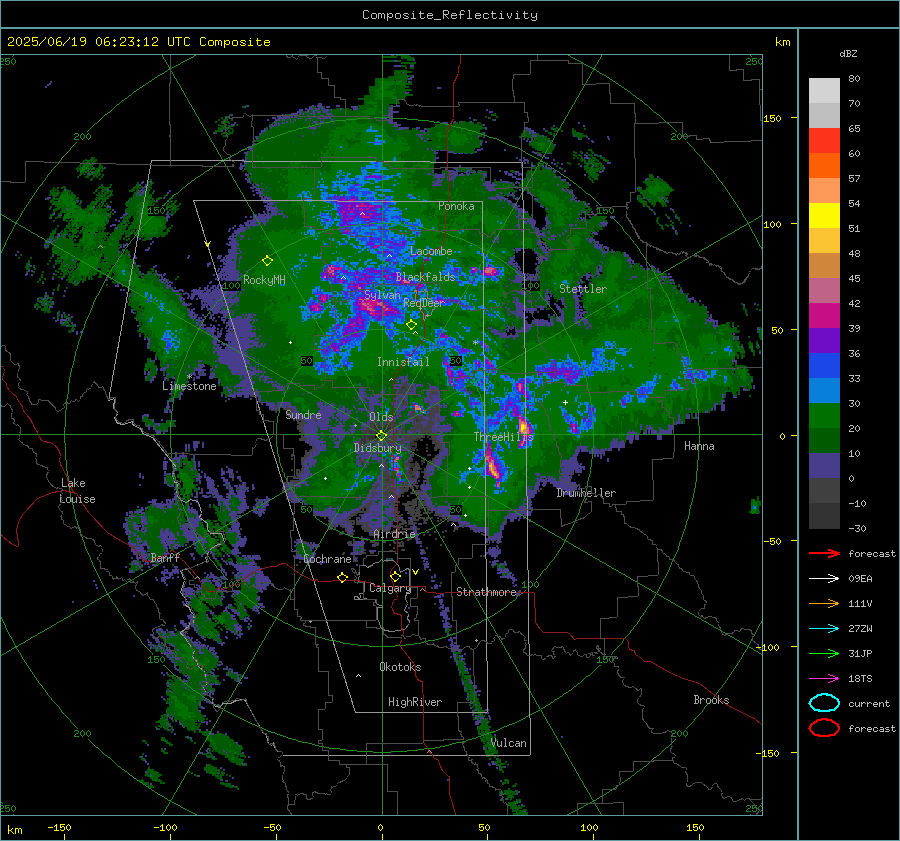Click the red forecast arrow legend icon

(824, 553)
